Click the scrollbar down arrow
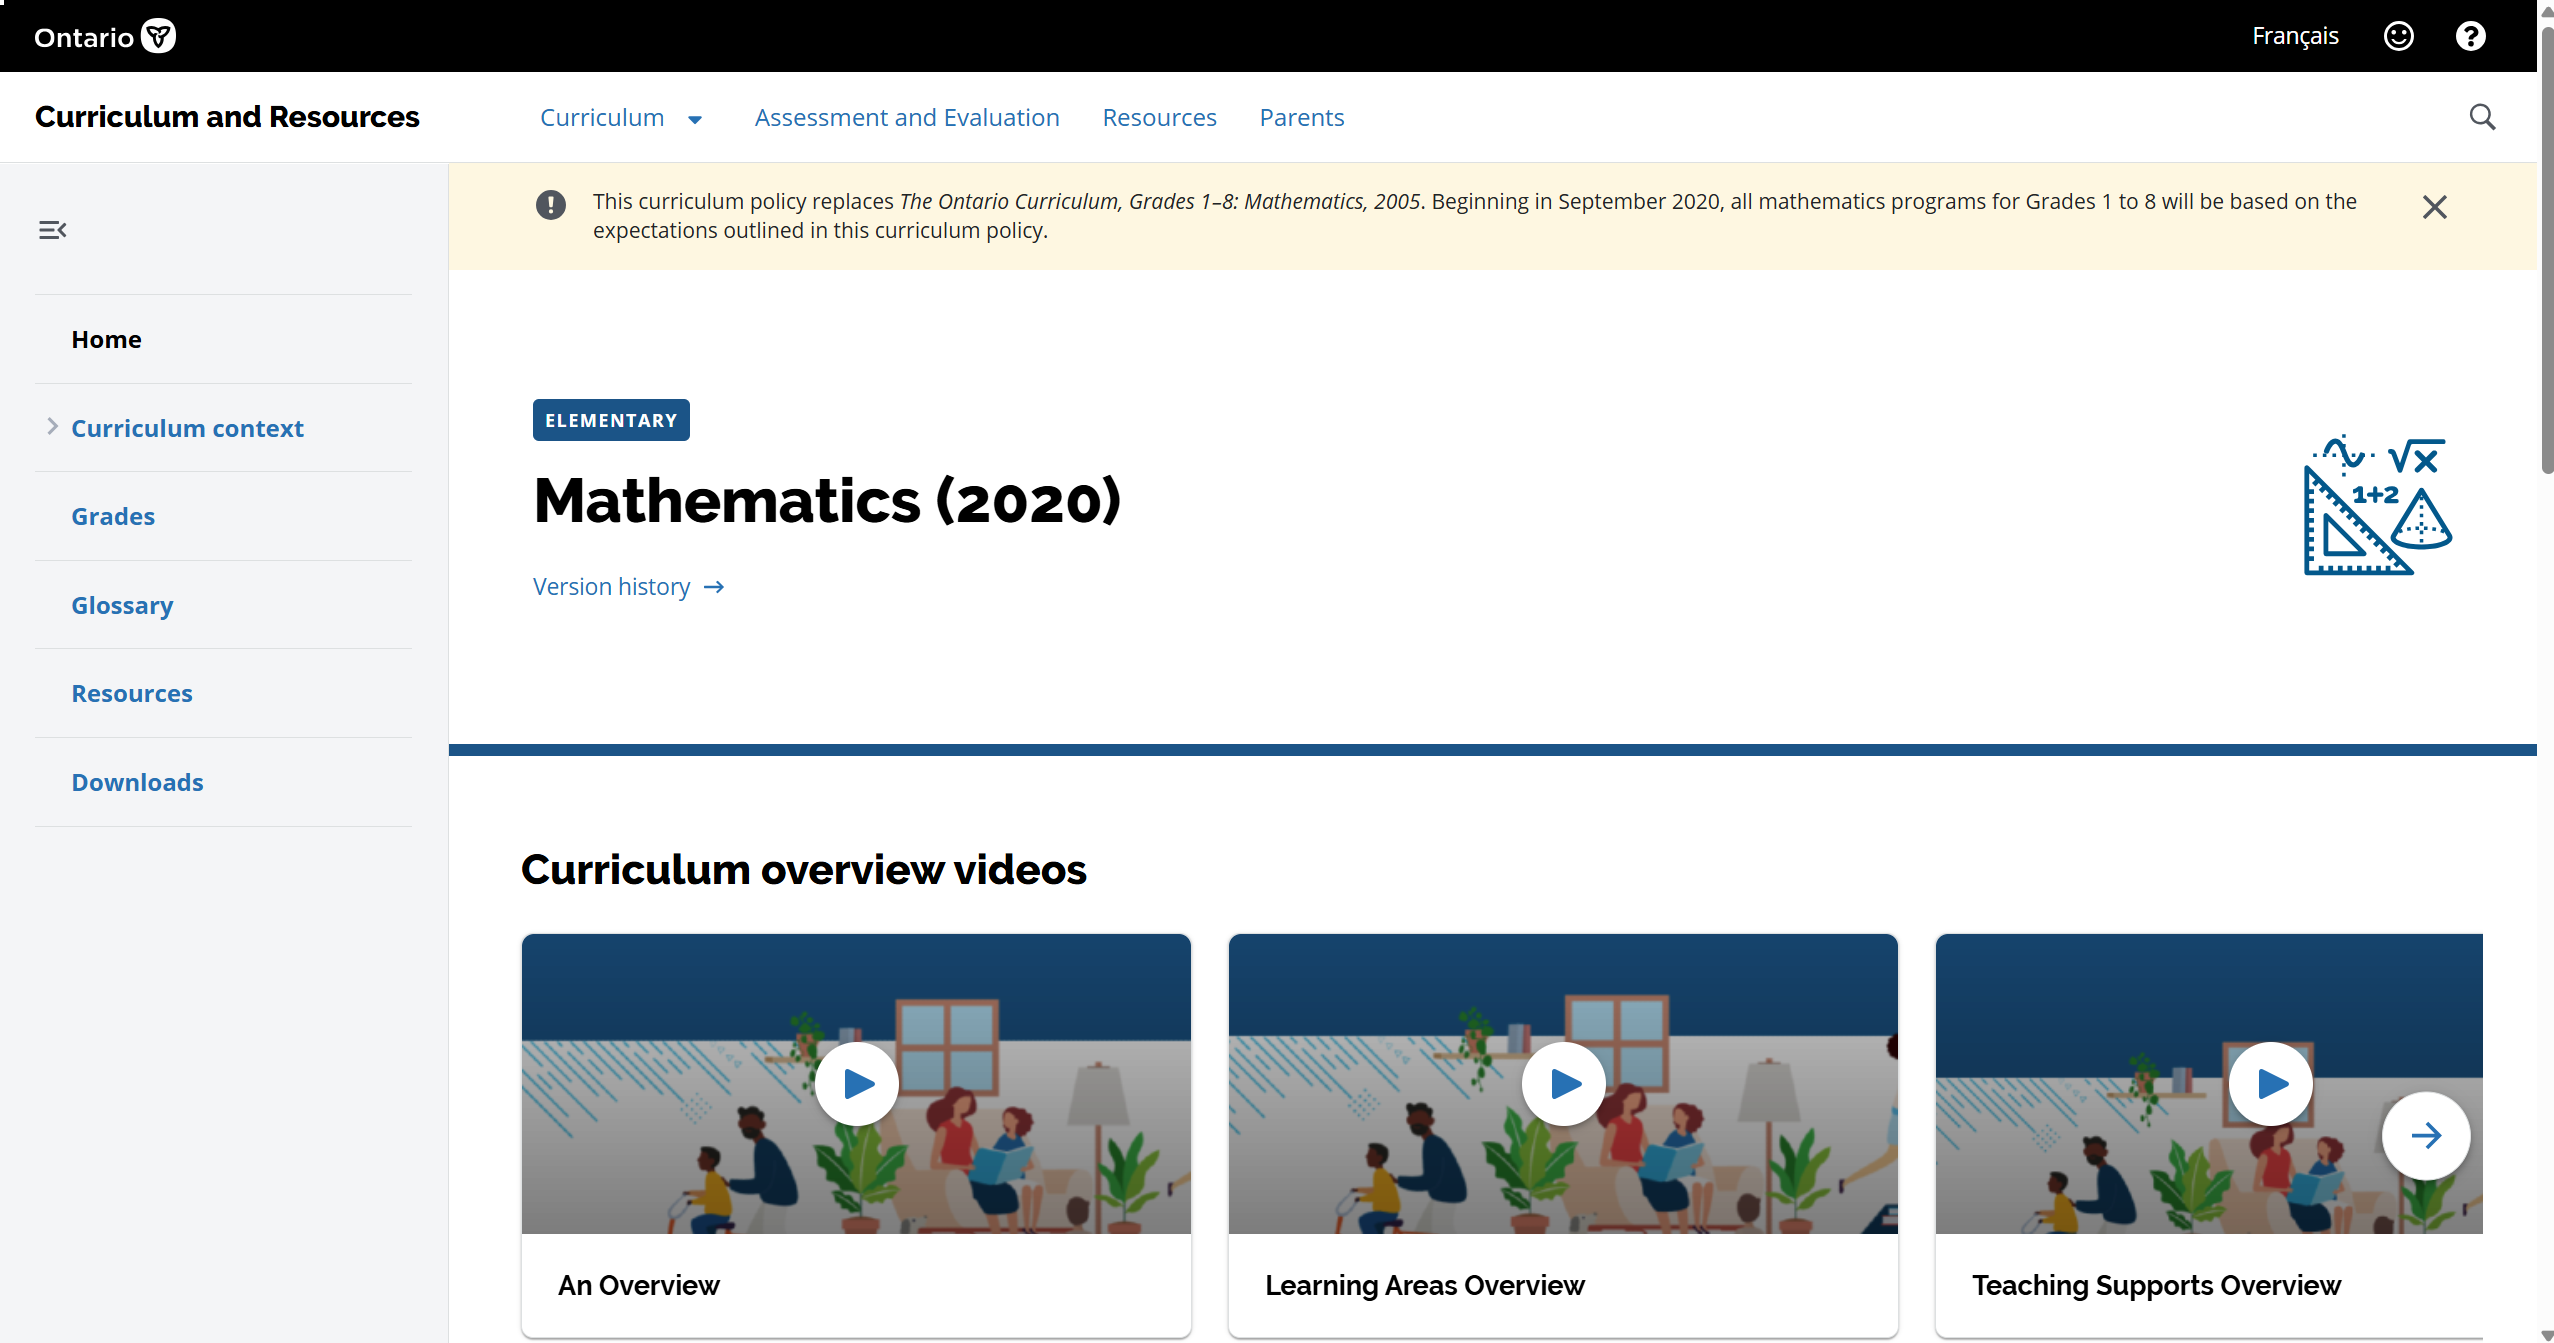2554x1343 pixels. (2546, 1334)
